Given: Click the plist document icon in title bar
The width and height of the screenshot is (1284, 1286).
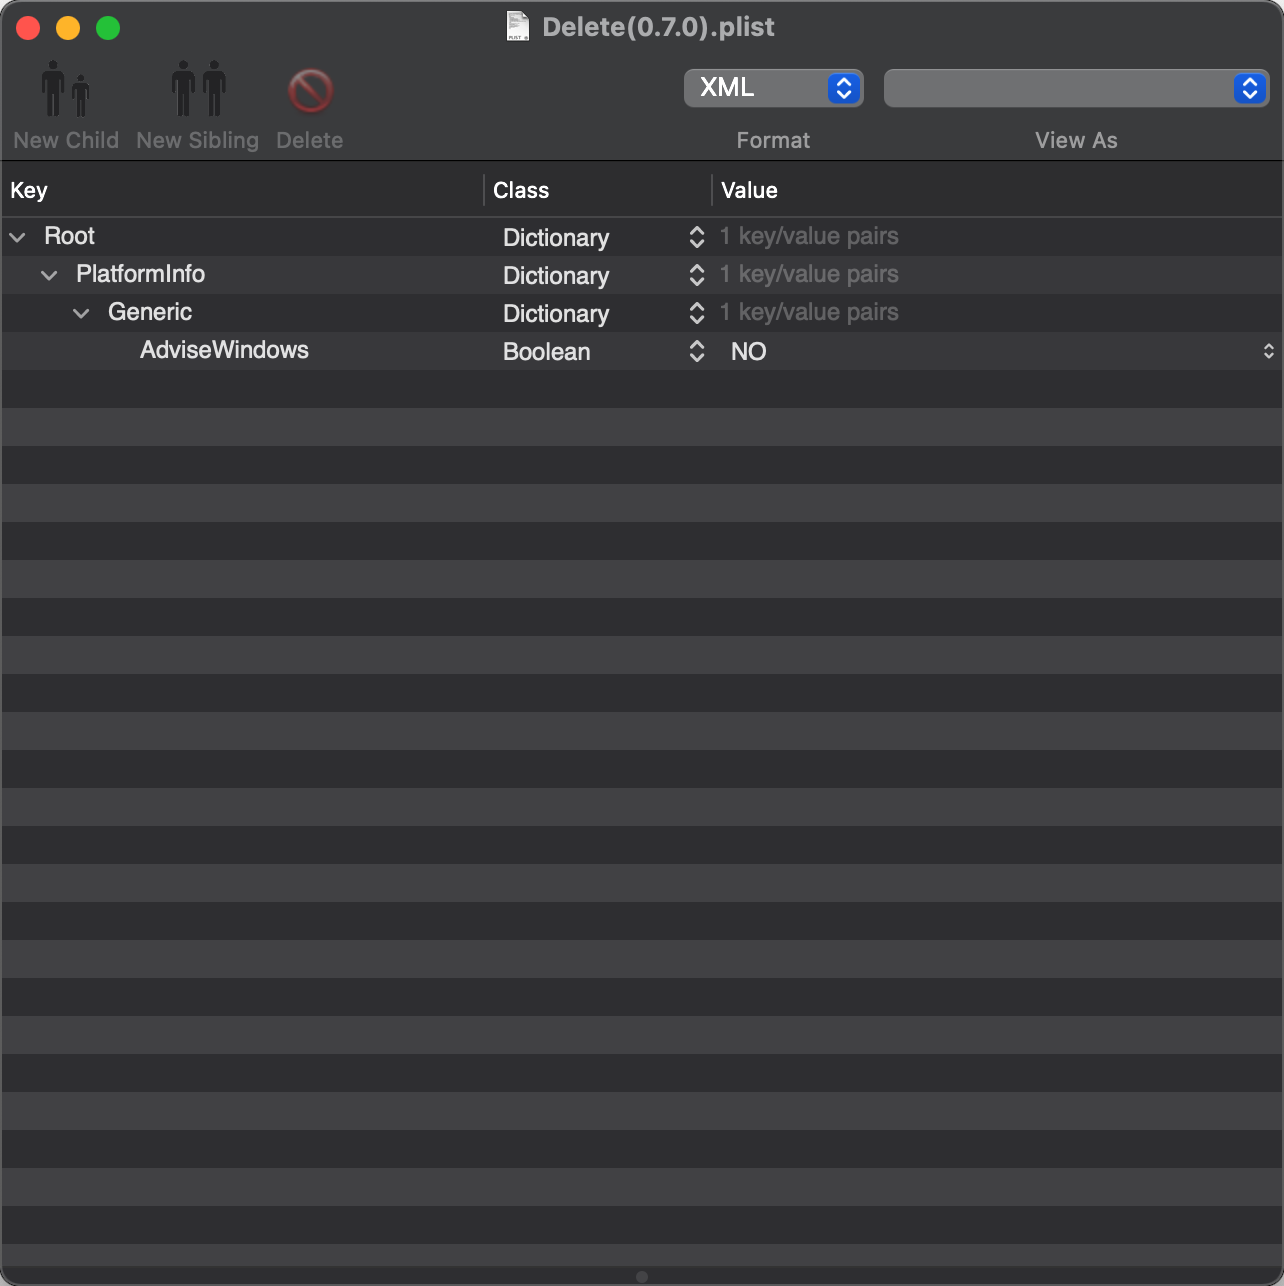Looking at the screenshot, I should tap(517, 26).
